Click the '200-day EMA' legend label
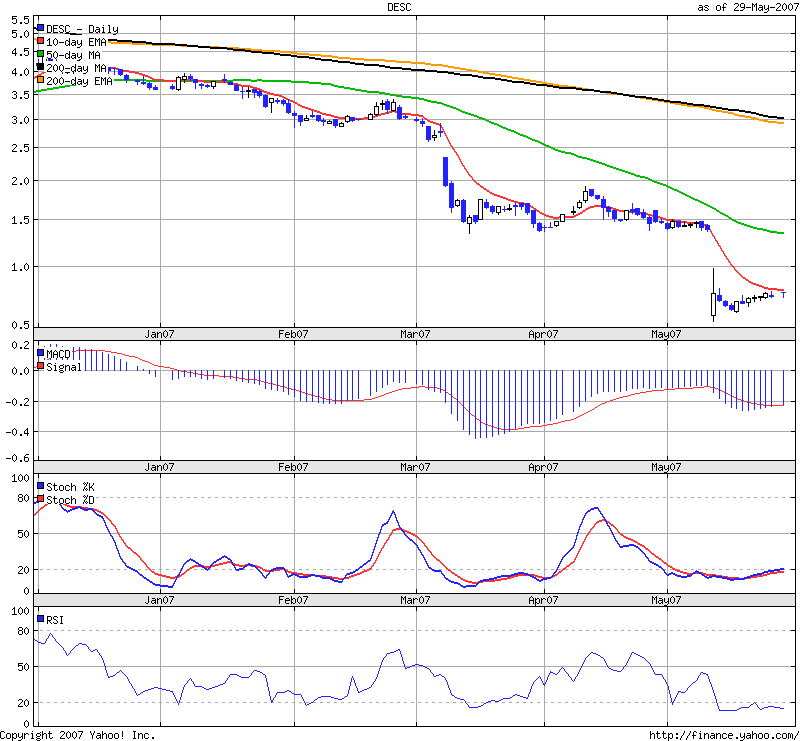This screenshot has width=800, height=741. [x=79, y=81]
